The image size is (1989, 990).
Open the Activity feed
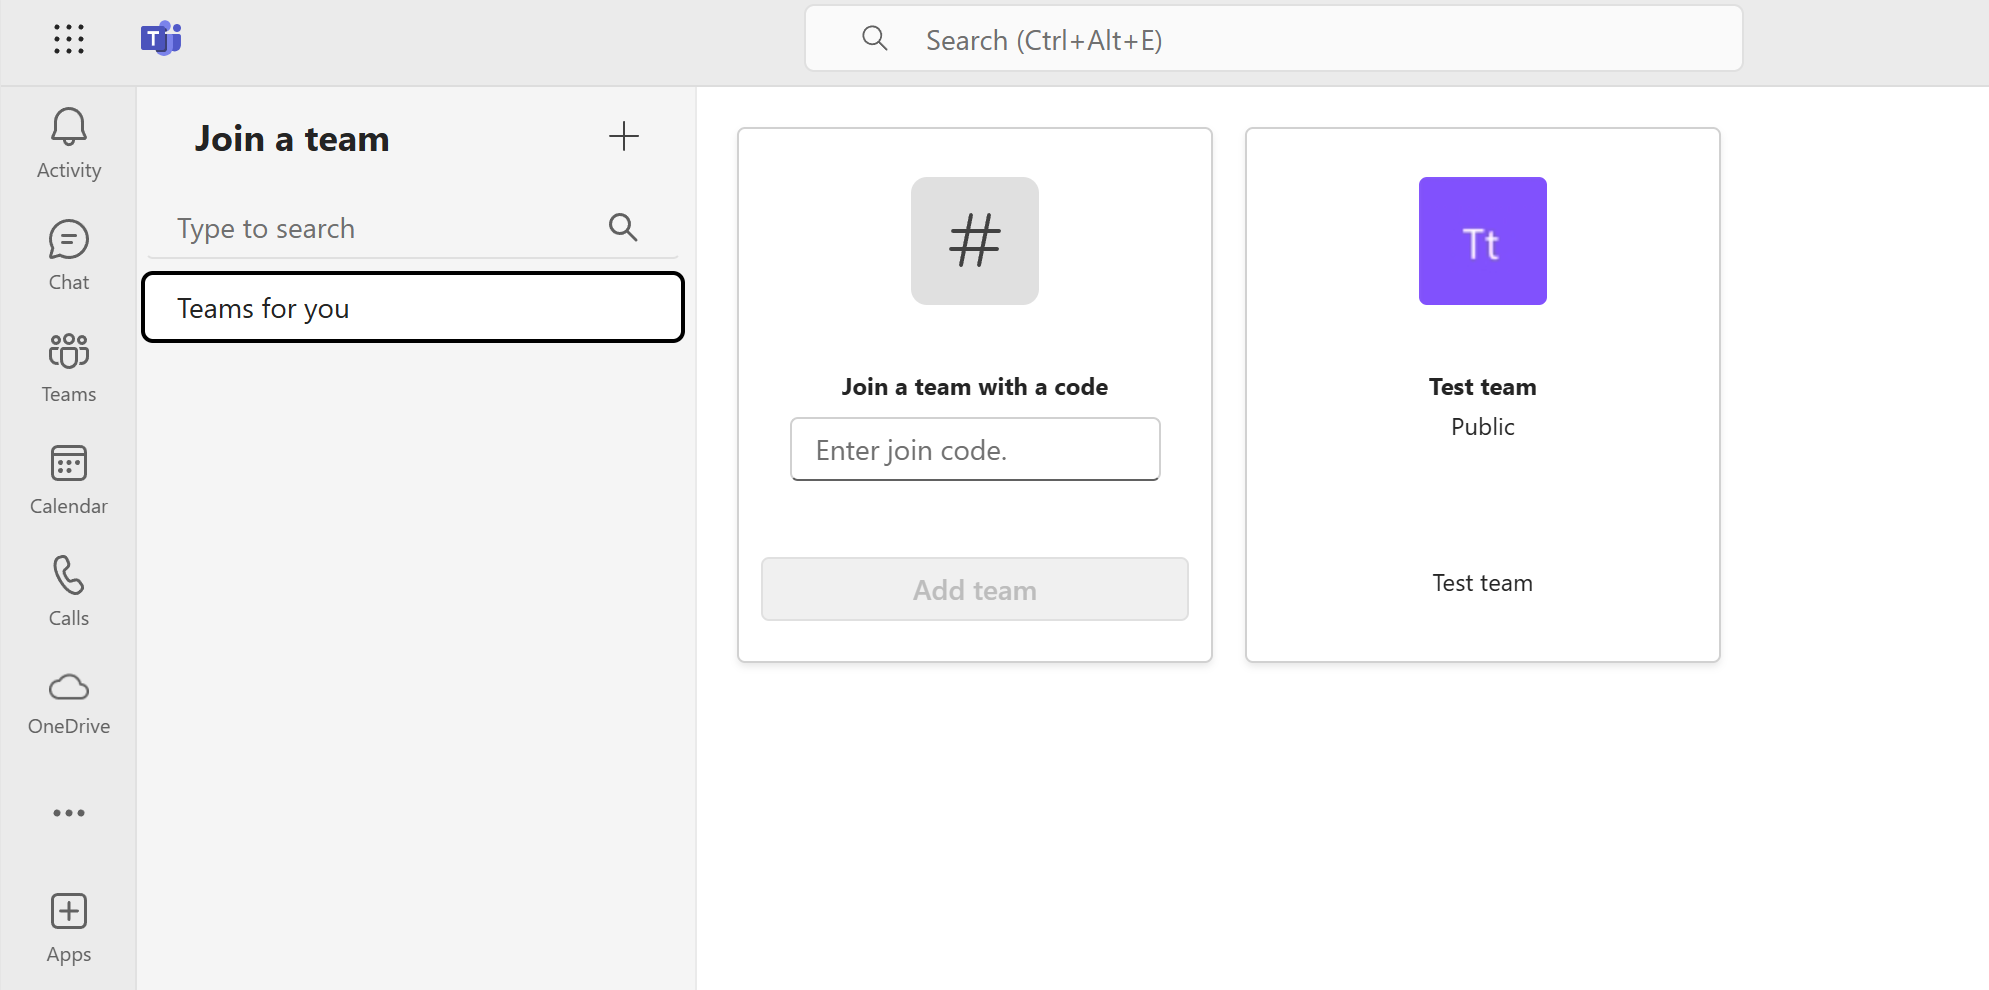pos(69,144)
